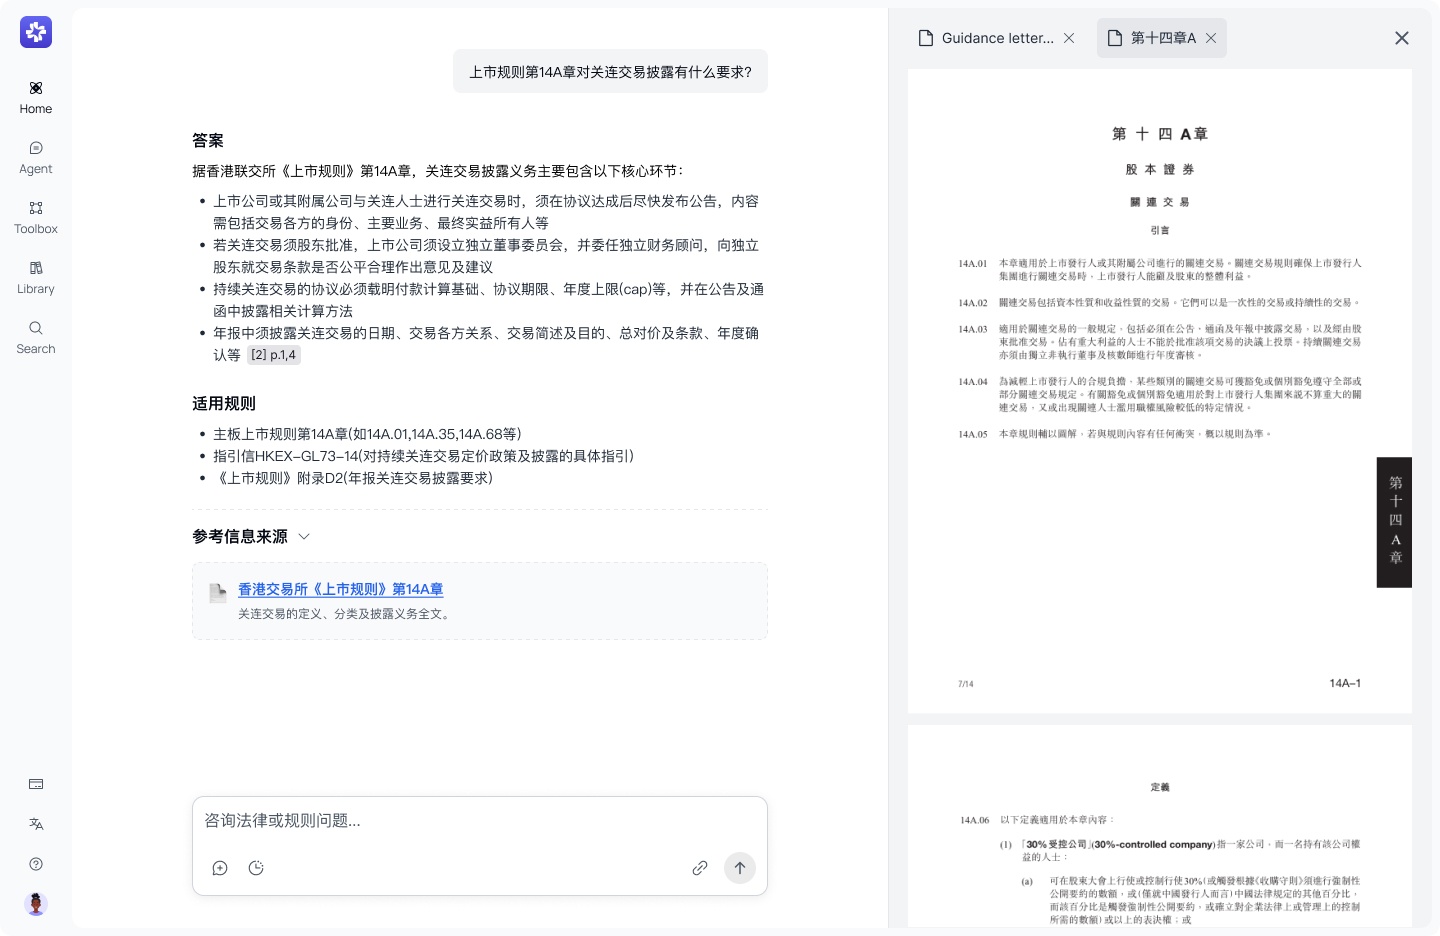Open the Toolbox section in sidebar

(x=36, y=218)
